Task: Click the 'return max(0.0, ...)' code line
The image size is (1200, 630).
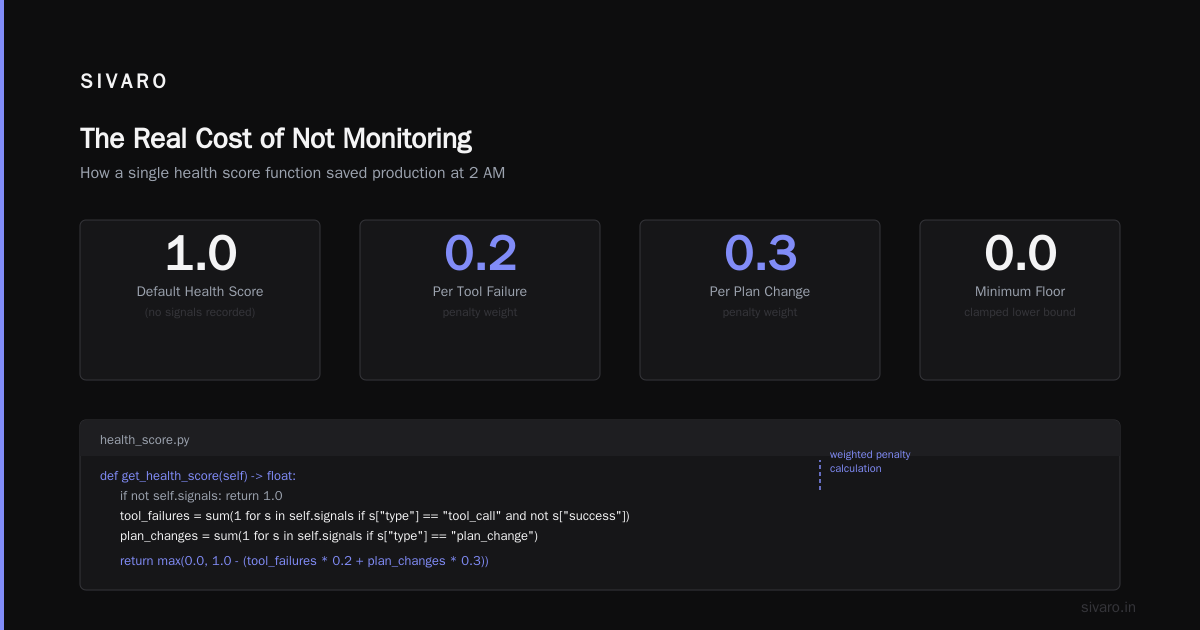Action: coord(304,561)
